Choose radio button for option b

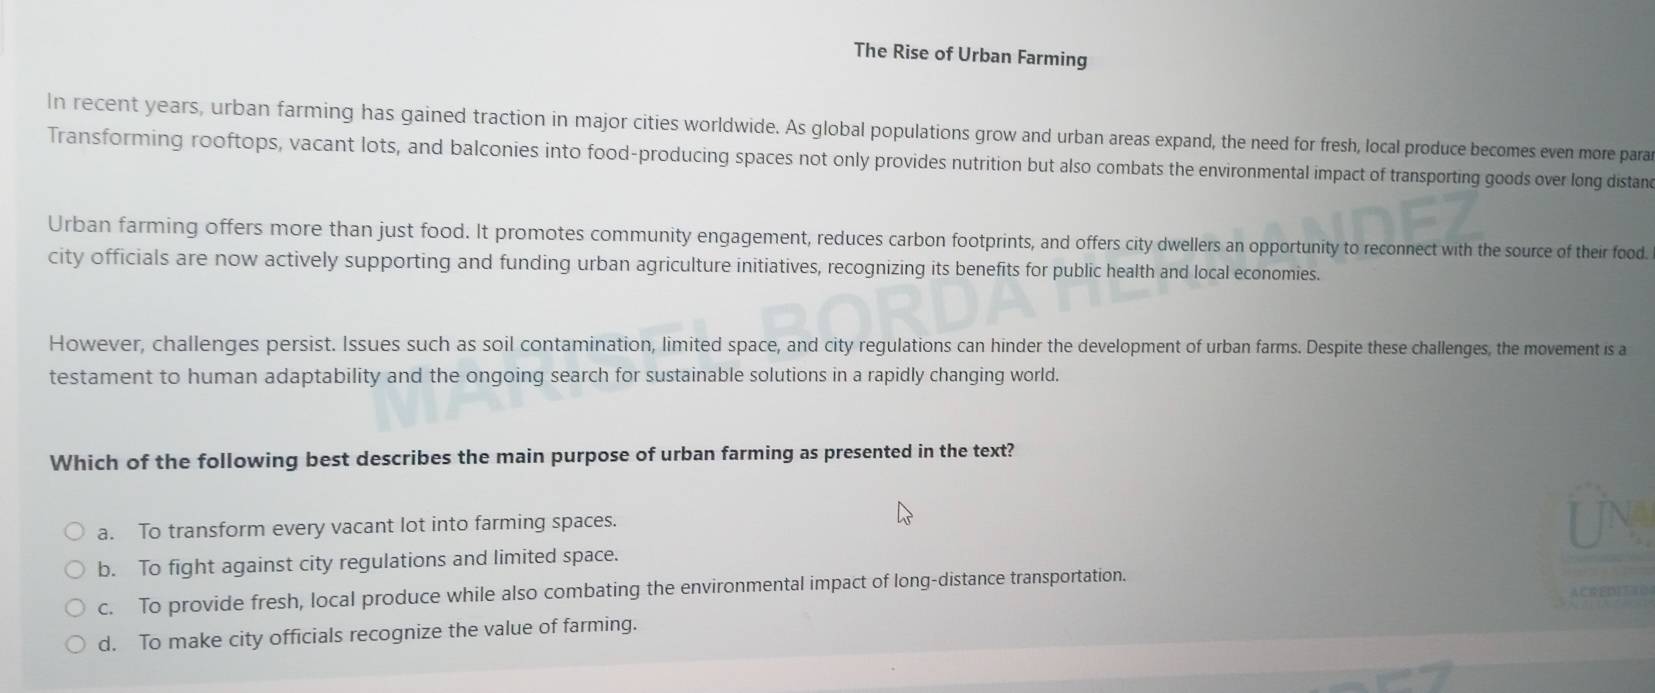75,569
